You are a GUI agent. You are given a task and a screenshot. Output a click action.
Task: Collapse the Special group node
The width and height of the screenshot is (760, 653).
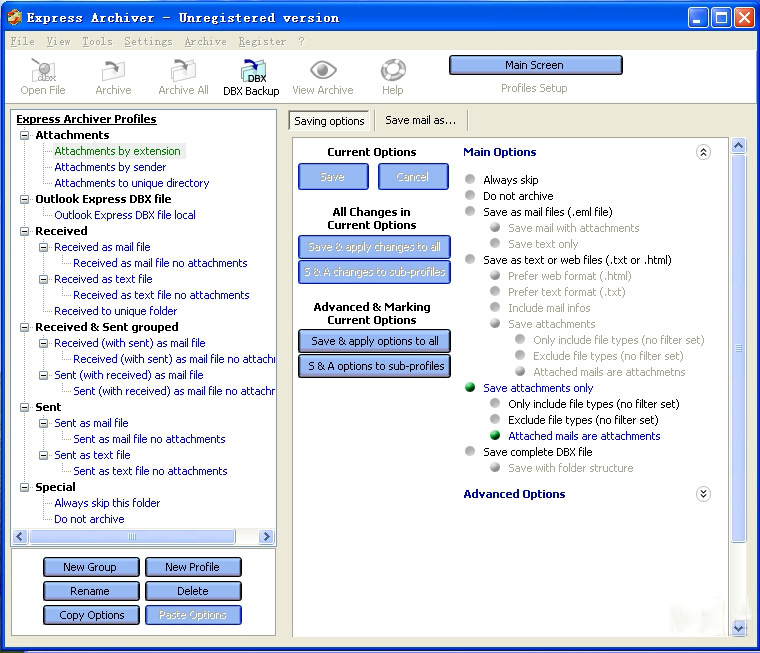24,487
